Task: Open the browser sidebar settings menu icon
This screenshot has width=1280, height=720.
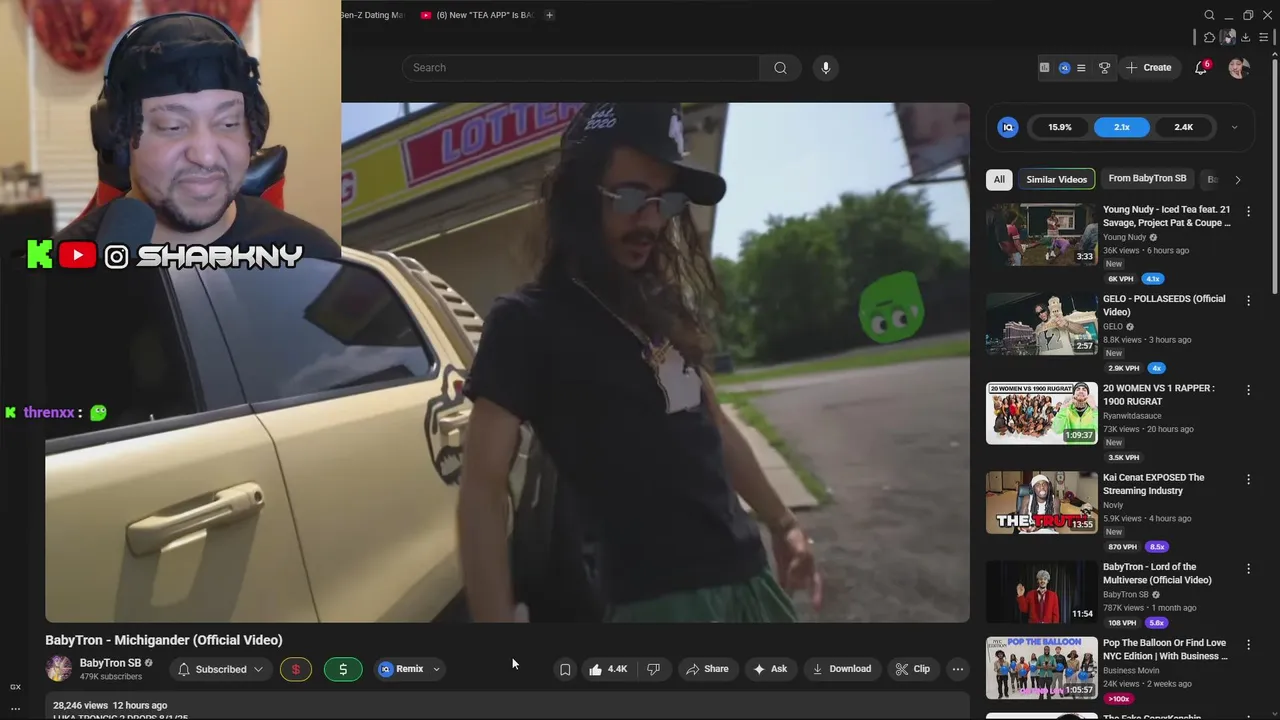Action: (x=1264, y=38)
